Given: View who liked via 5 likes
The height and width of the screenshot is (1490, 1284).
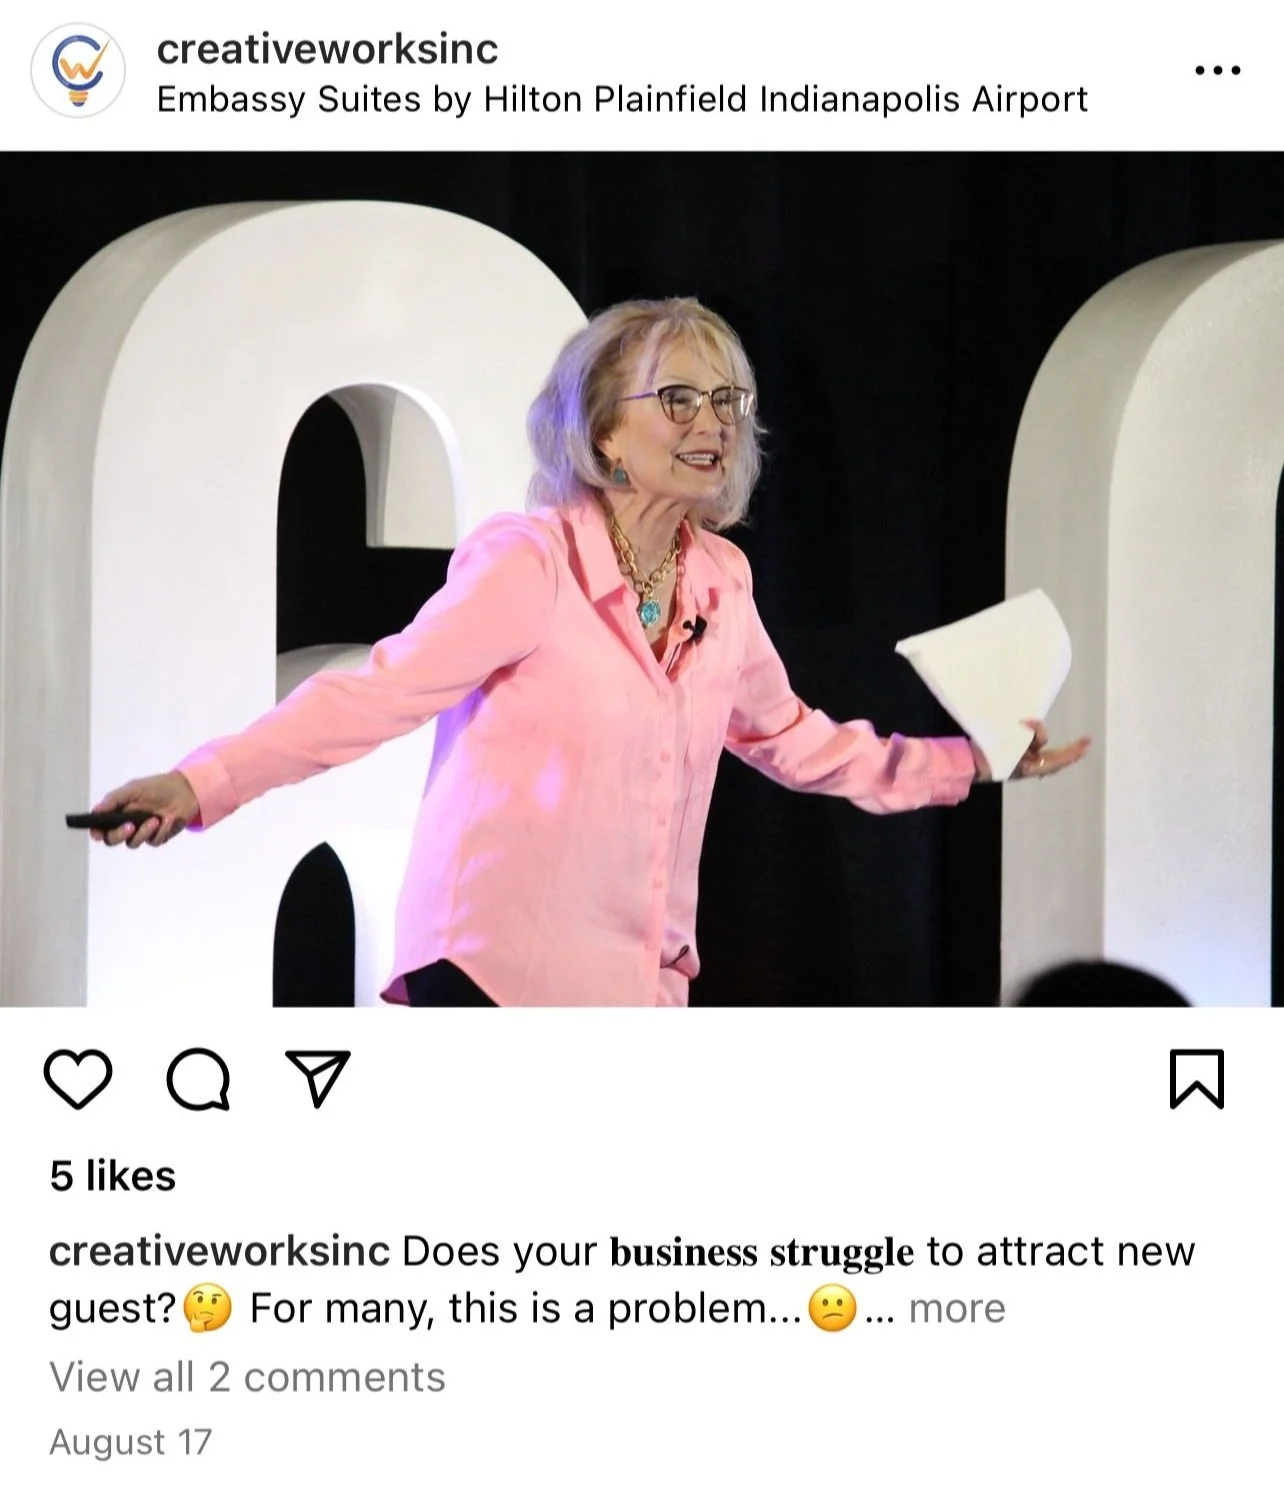Looking at the screenshot, I should pyautogui.click(x=113, y=1175).
